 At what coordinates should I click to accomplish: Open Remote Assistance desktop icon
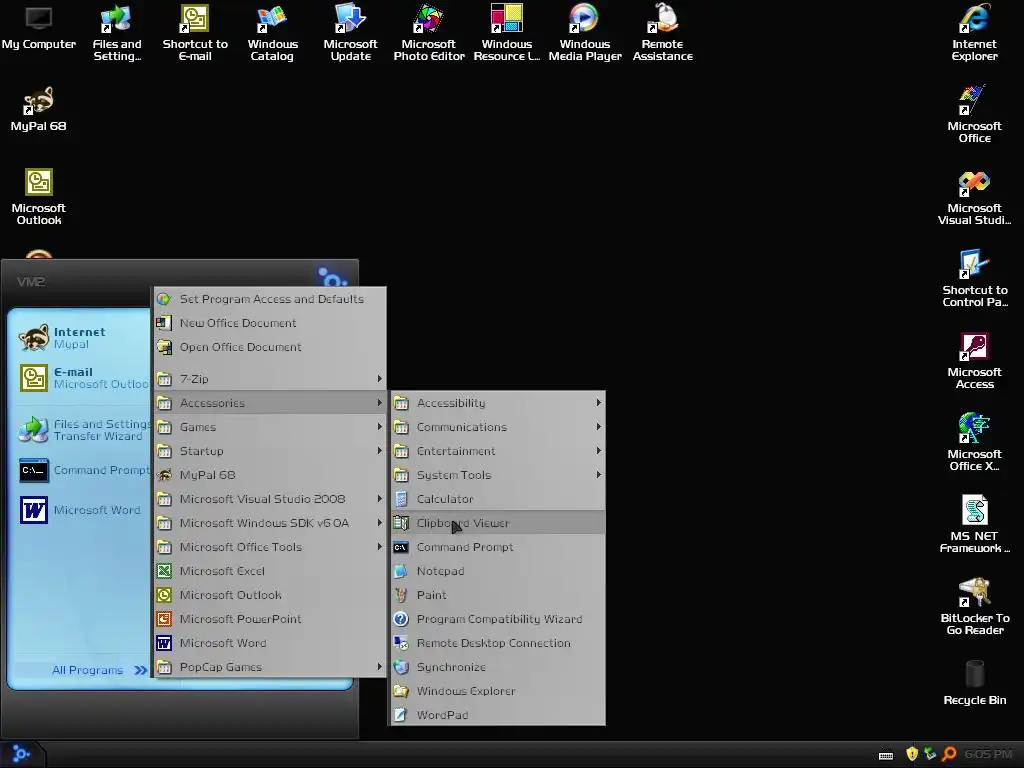pos(662,33)
